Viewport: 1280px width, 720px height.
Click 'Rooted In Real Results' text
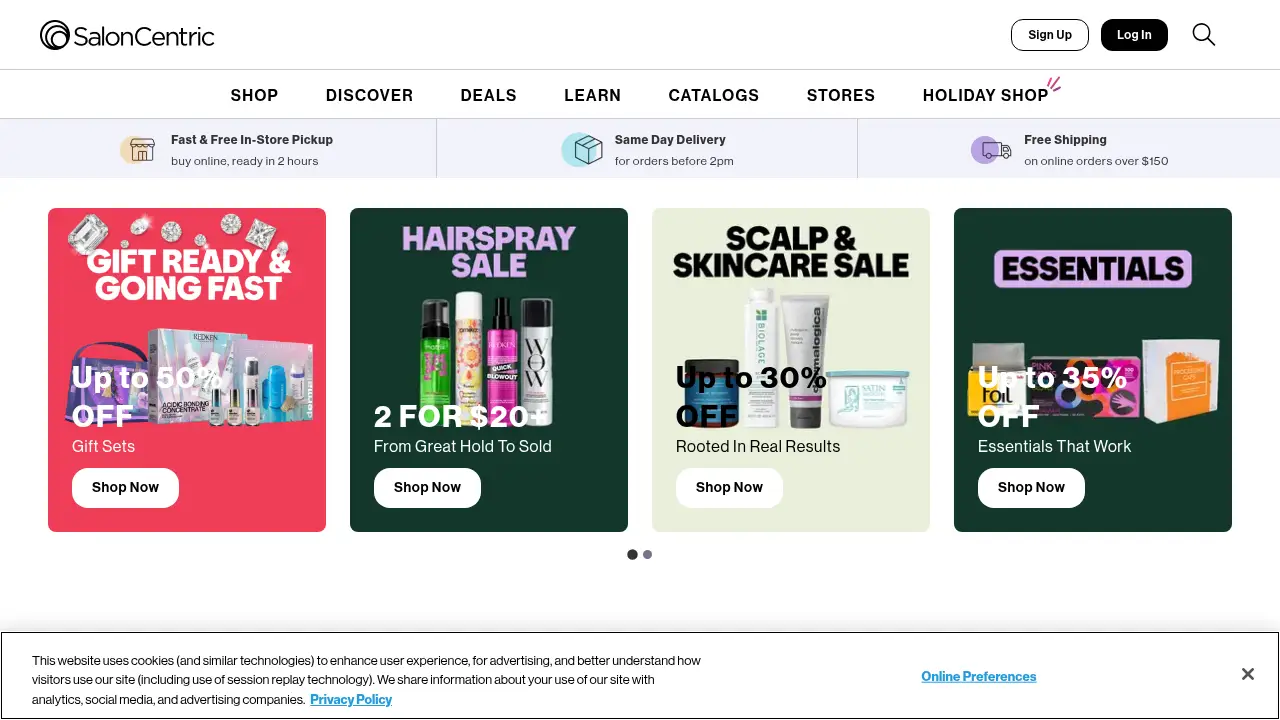click(x=758, y=446)
